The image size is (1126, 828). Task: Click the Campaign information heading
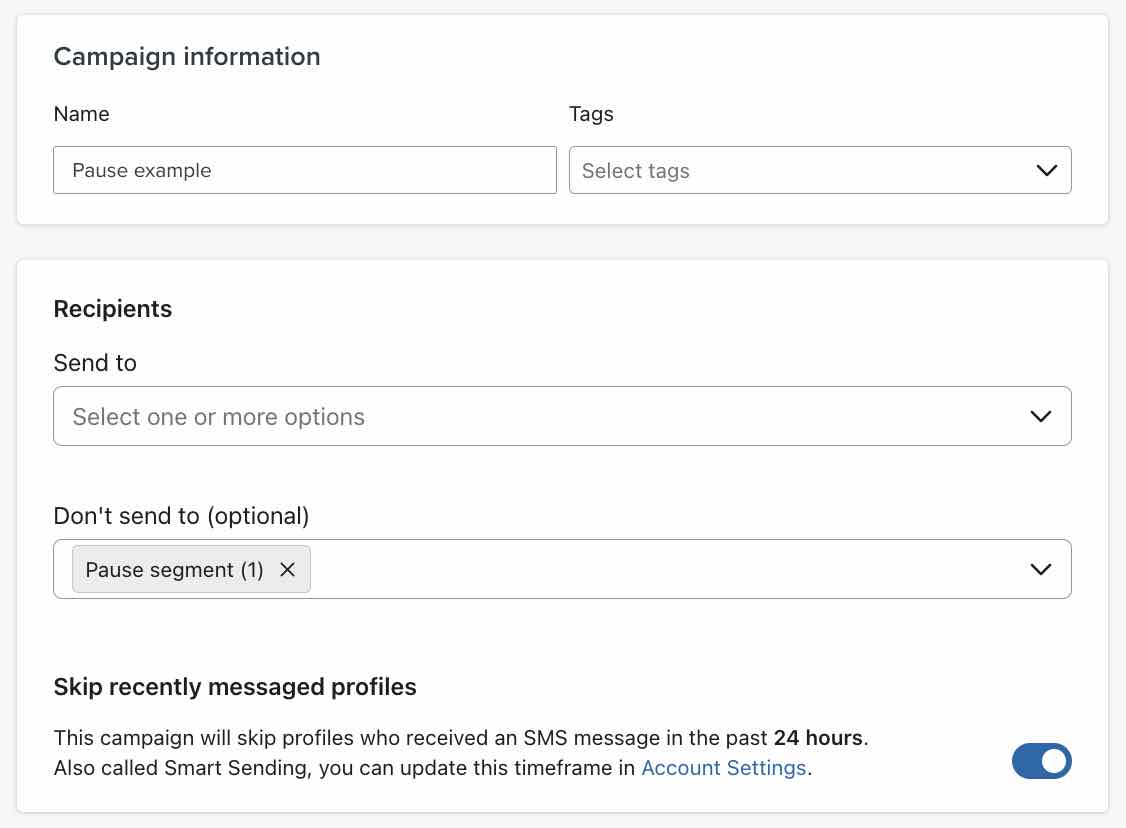point(187,57)
